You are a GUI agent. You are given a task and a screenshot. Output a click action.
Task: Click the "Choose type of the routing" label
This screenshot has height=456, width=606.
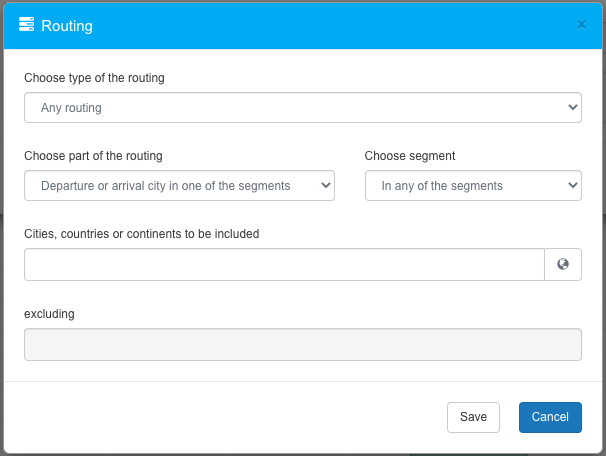(x=94, y=78)
